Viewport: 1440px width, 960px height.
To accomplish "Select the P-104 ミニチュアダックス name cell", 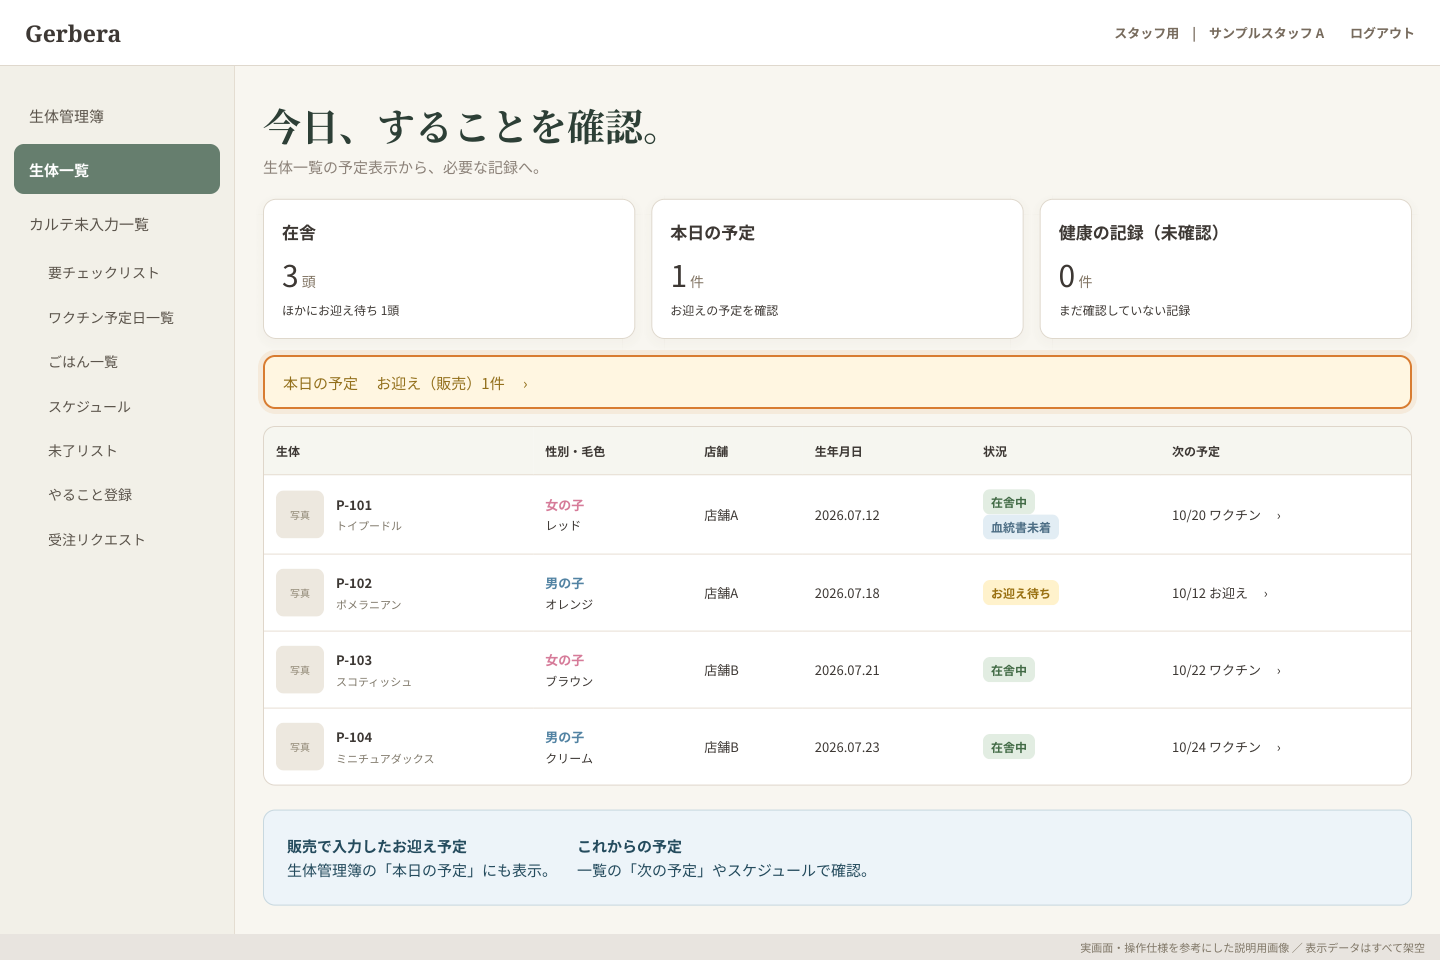I will point(385,747).
